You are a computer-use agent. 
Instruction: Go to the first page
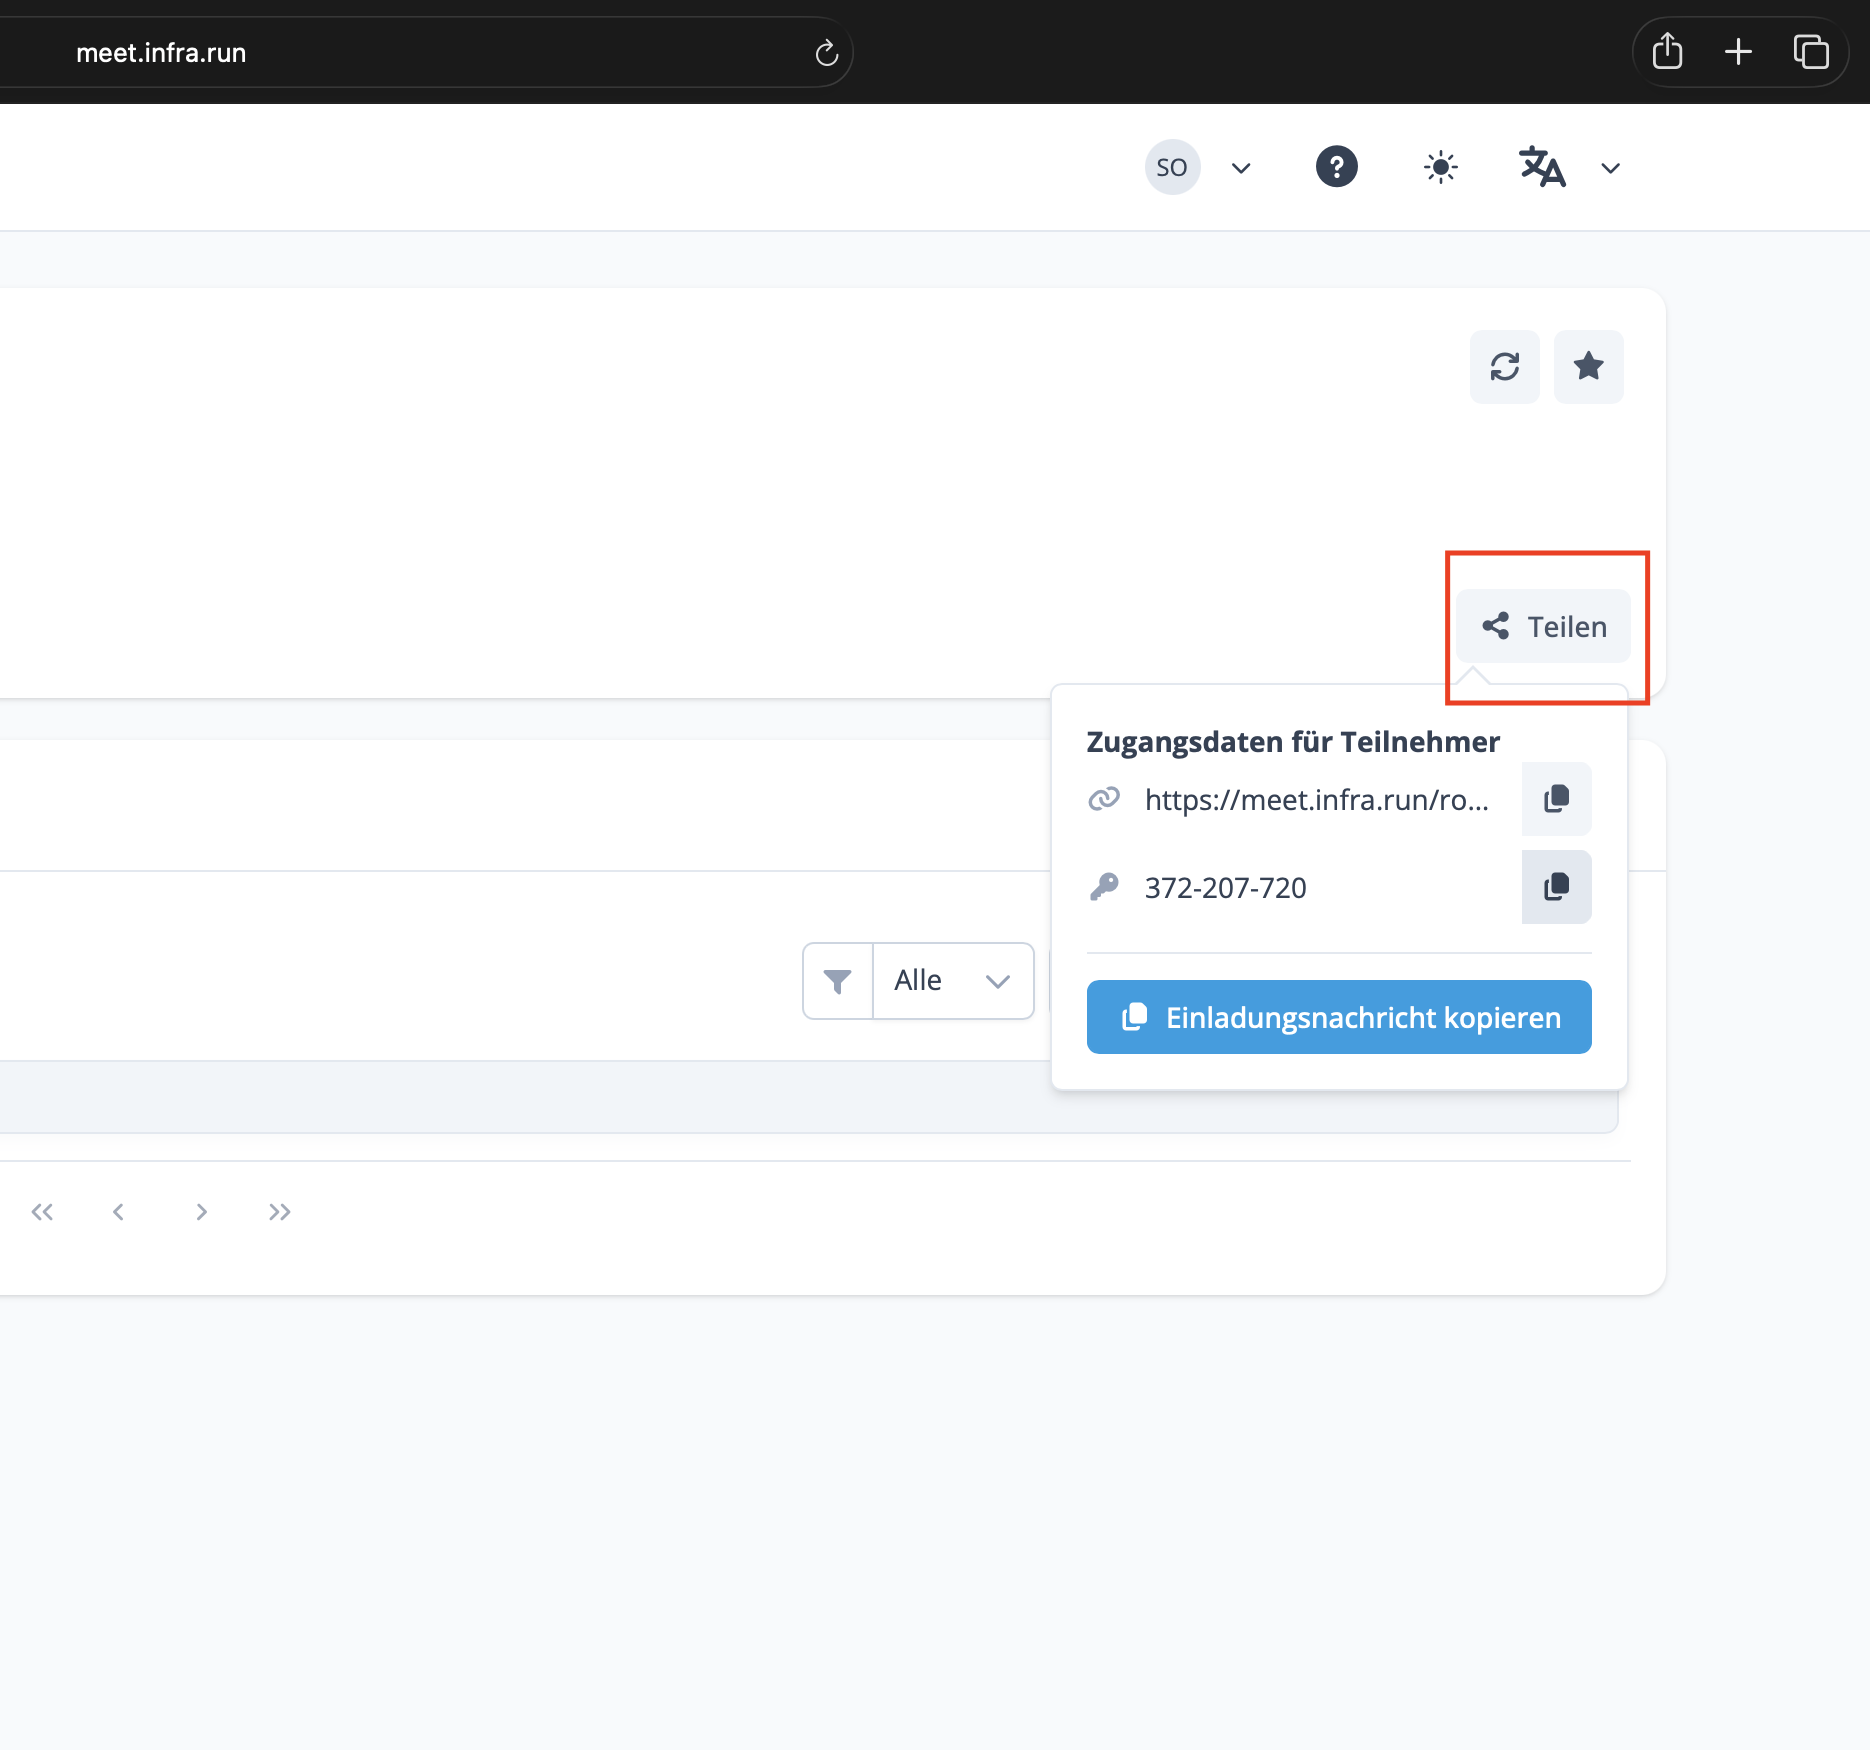[42, 1212]
